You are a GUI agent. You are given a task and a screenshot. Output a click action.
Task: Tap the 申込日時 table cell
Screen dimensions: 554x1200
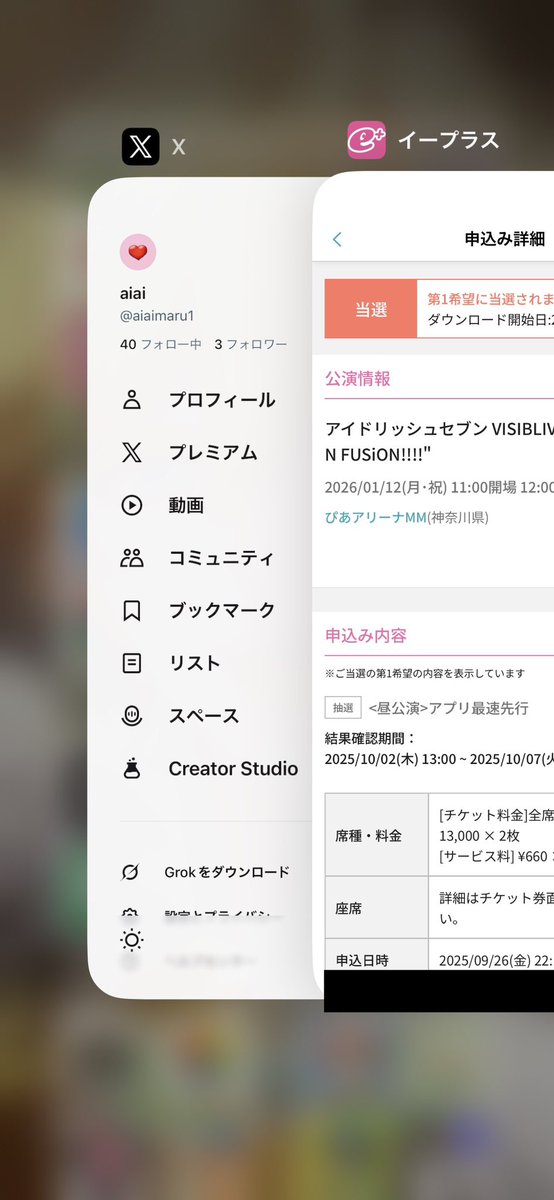376,954
